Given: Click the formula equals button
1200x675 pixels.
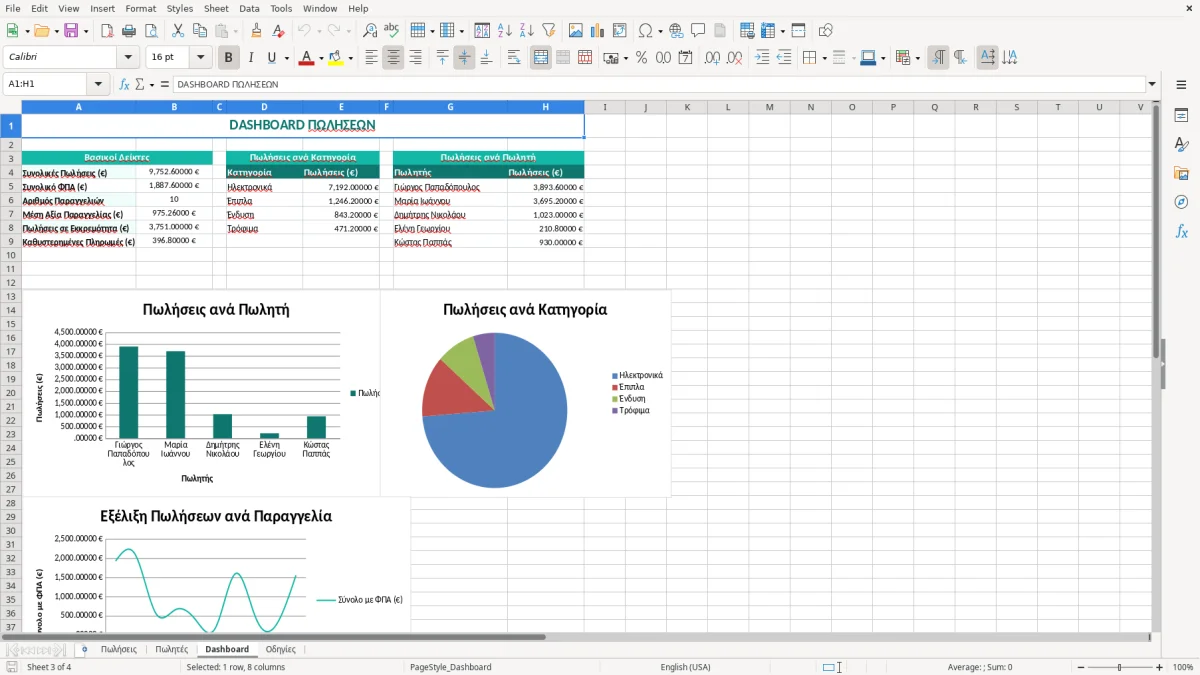Looking at the screenshot, I should tap(164, 84).
